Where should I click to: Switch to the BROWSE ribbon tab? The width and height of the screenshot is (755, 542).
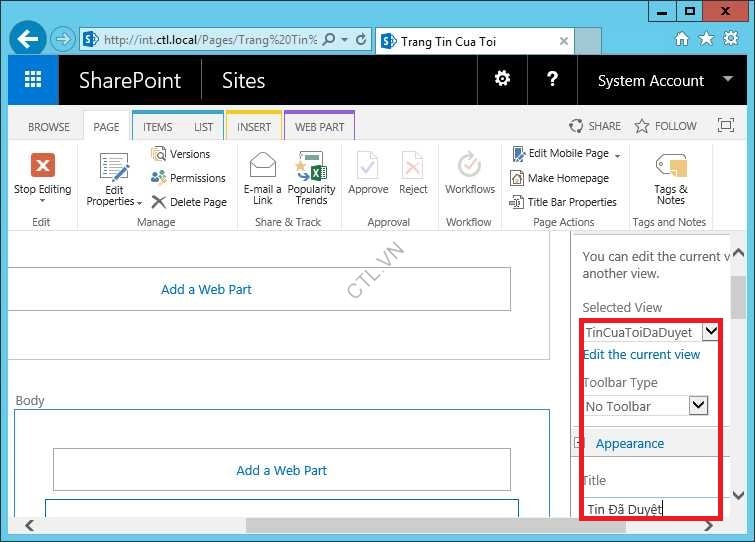tap(49, 127)
